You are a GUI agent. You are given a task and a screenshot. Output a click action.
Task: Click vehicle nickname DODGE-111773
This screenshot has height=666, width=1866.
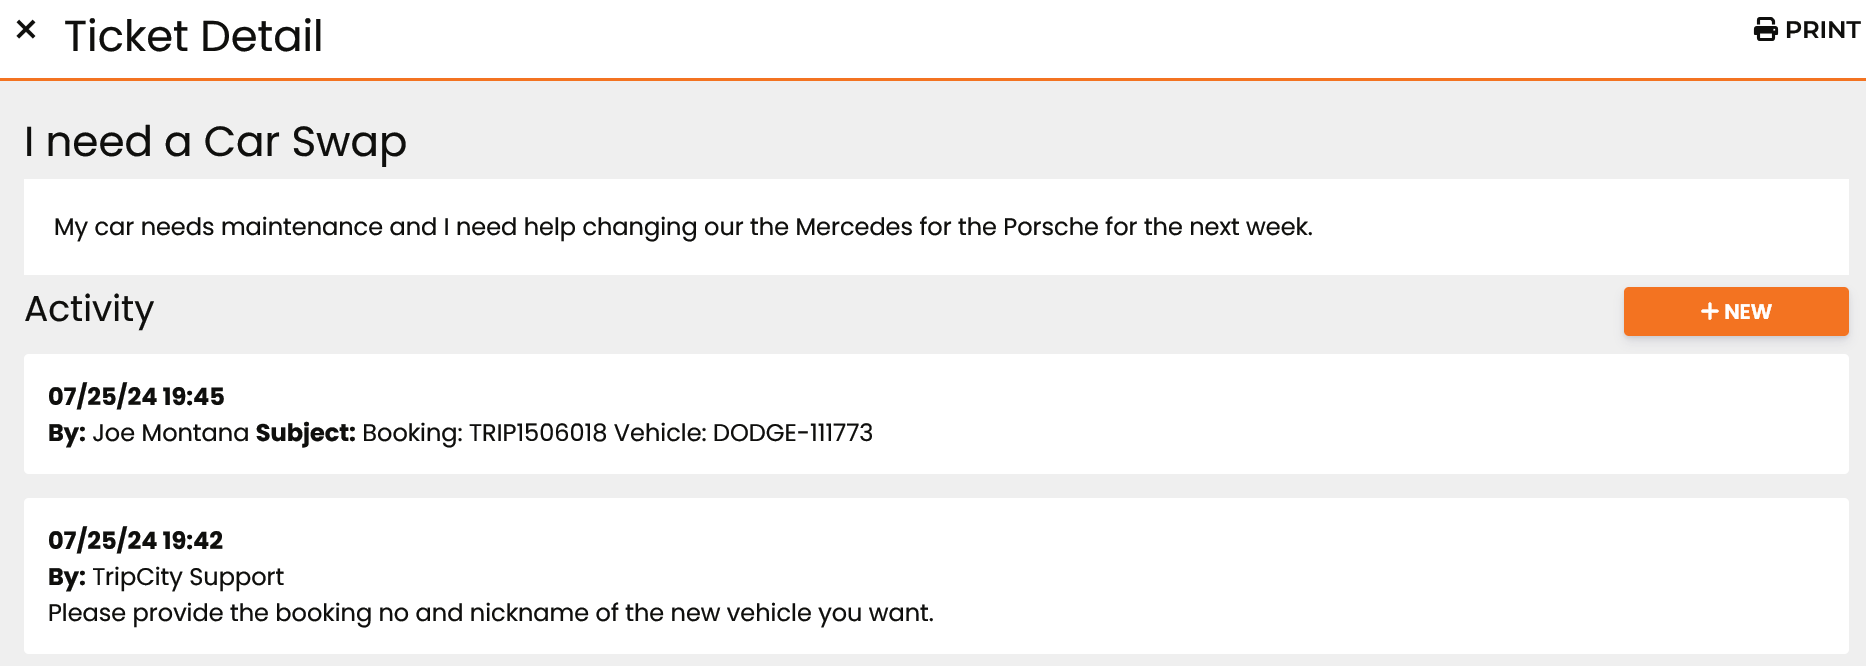[x=793, y=433]
